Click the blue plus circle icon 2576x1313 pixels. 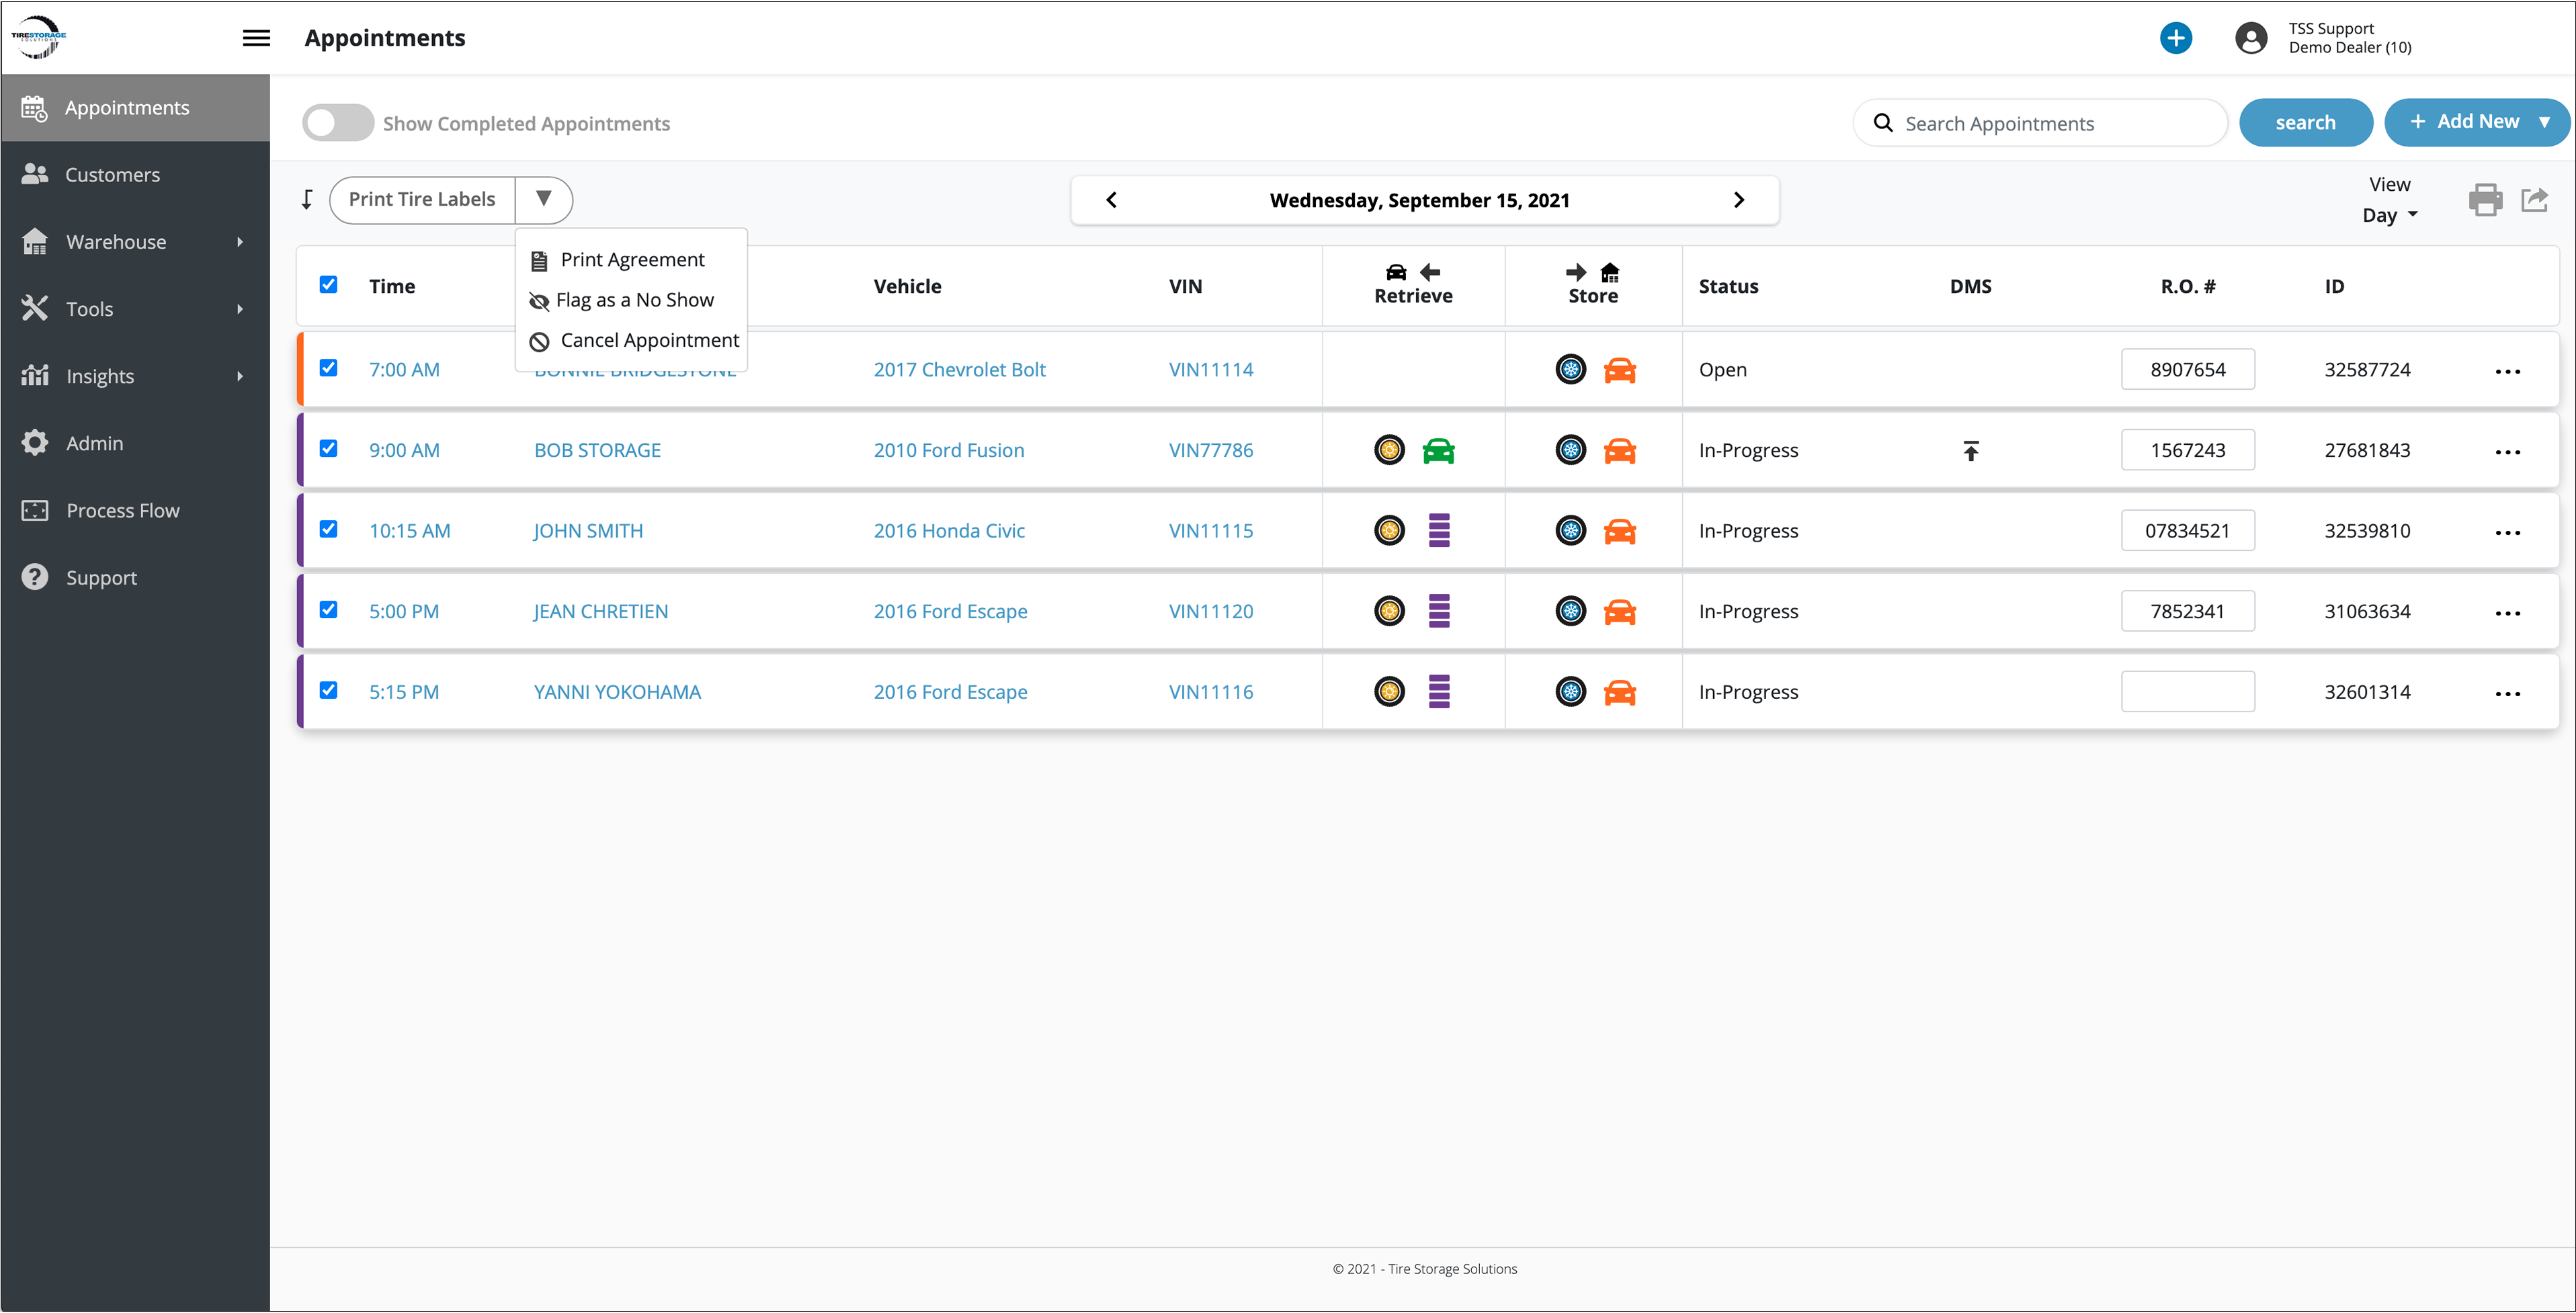(2175, 38)
